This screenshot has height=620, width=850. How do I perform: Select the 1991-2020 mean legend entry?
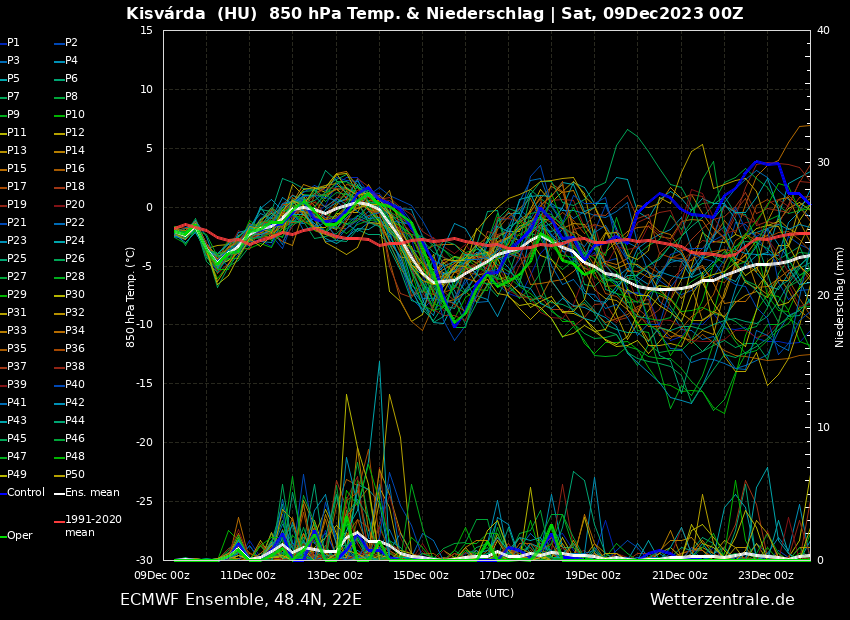[93, 526]
